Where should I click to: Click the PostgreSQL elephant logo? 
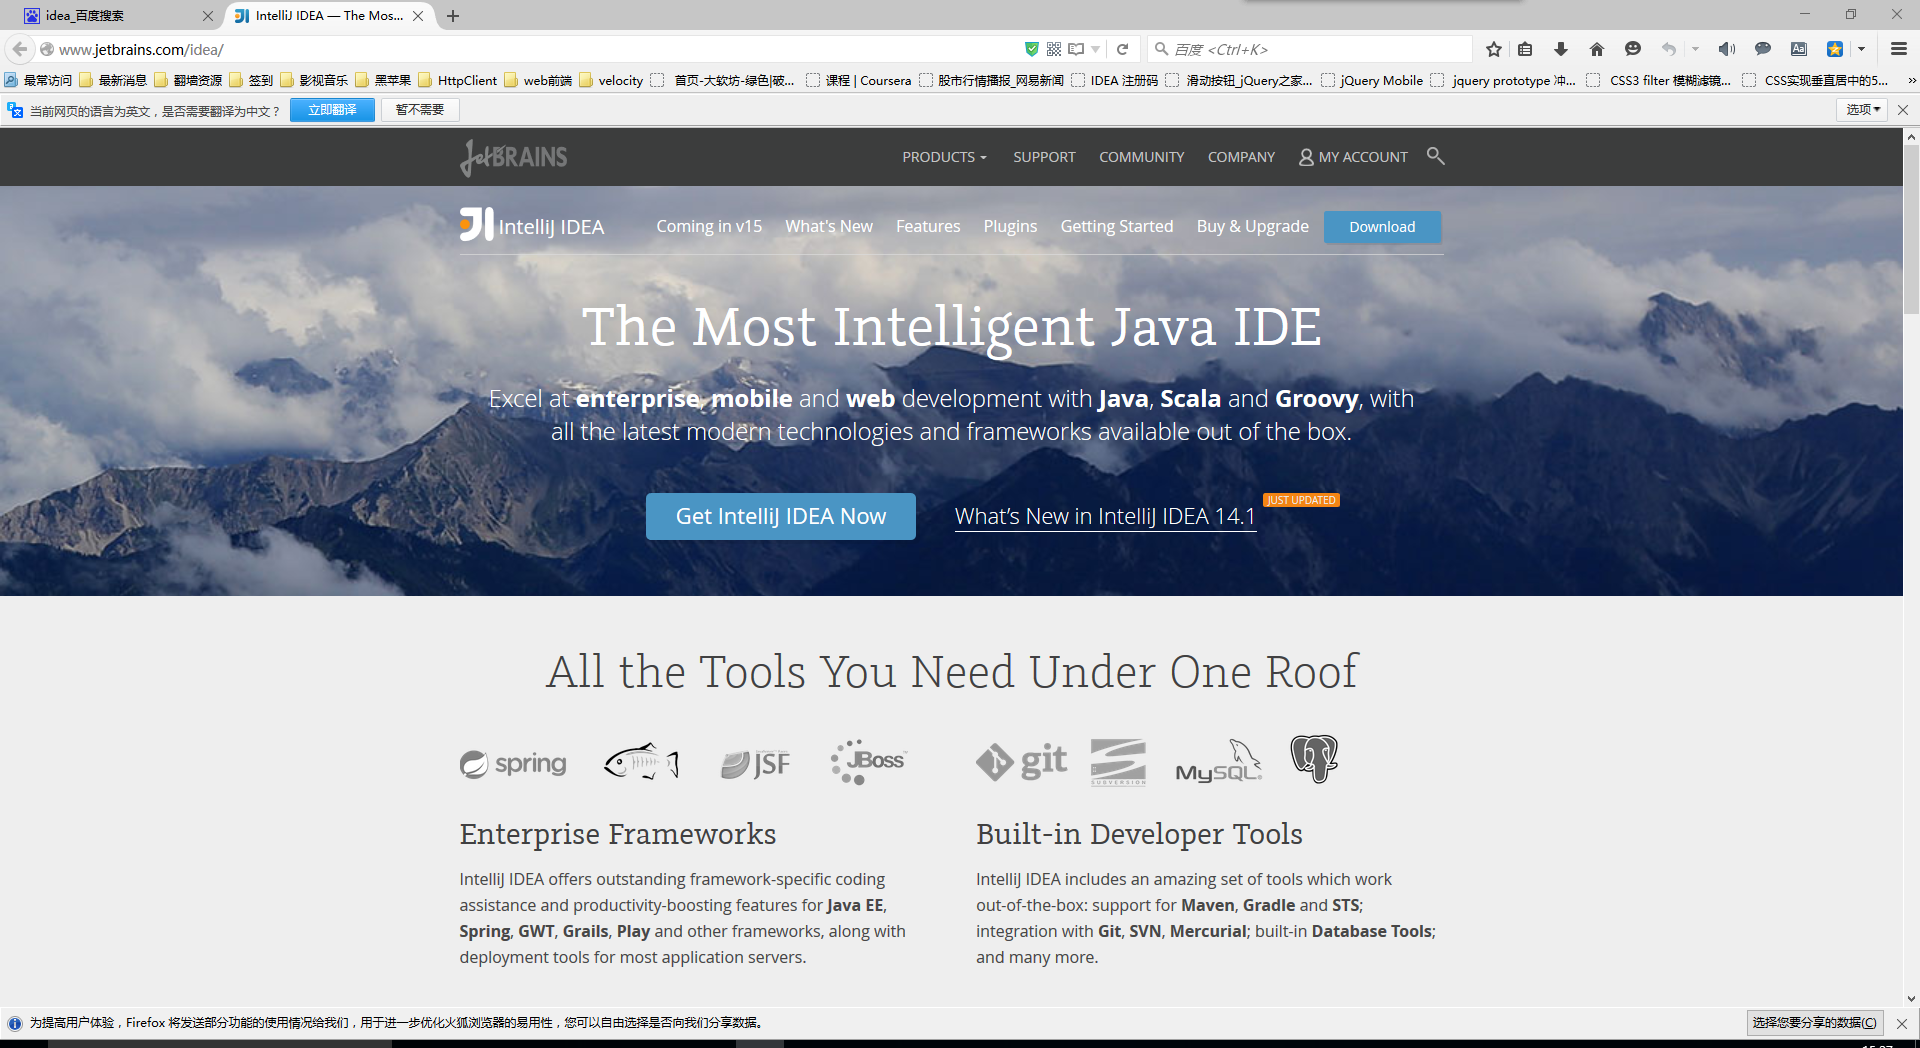pos(1314,759)
